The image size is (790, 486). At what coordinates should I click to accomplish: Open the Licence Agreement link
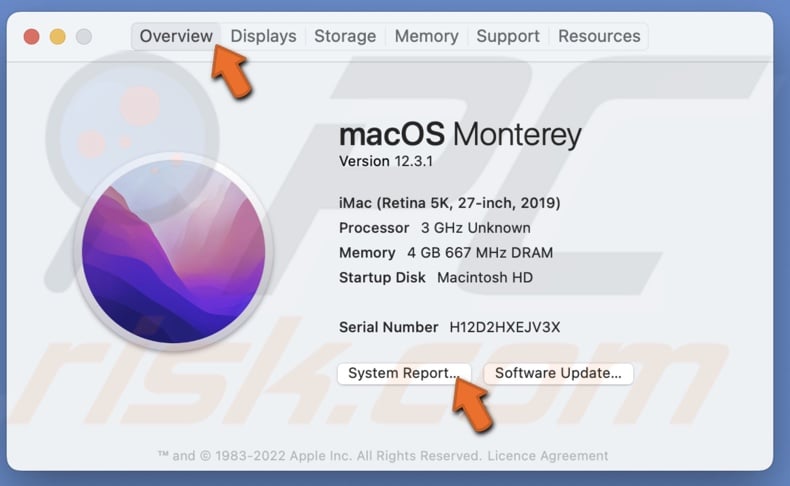(x=548, y=456)
